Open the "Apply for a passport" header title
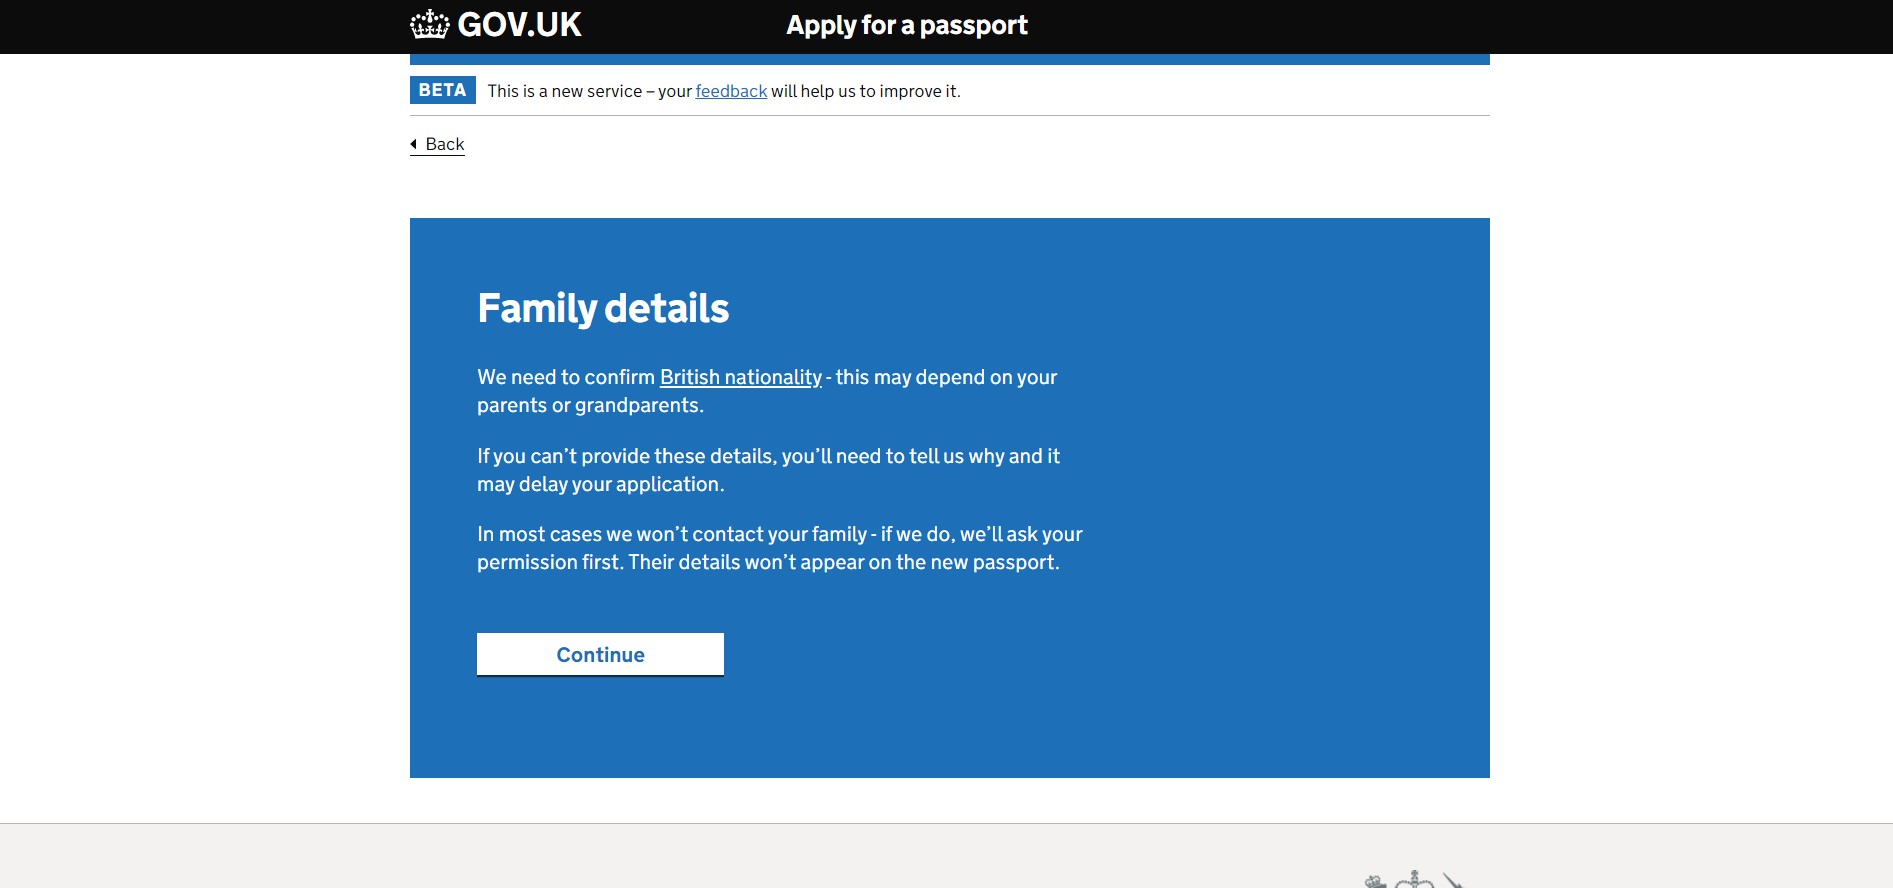Screen dimensions: 1893x888 (x=906, y=25)
